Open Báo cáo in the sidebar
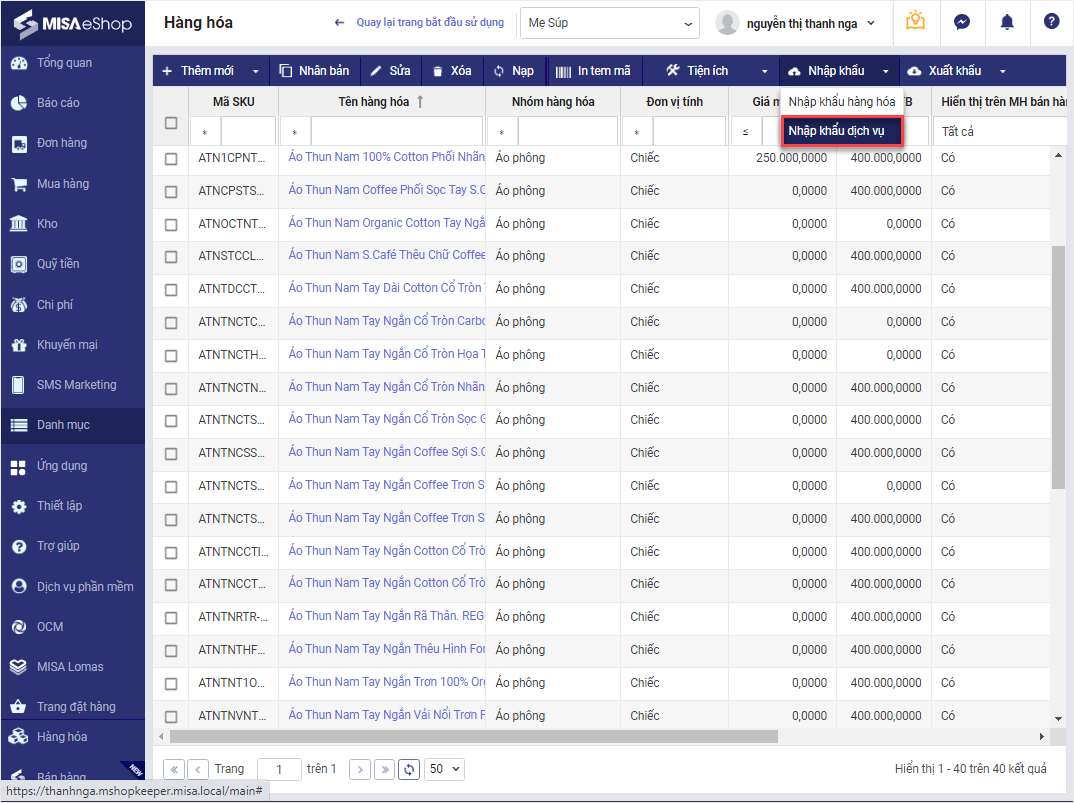This screenshot has height=803, width=1074. tap(58, 103)
